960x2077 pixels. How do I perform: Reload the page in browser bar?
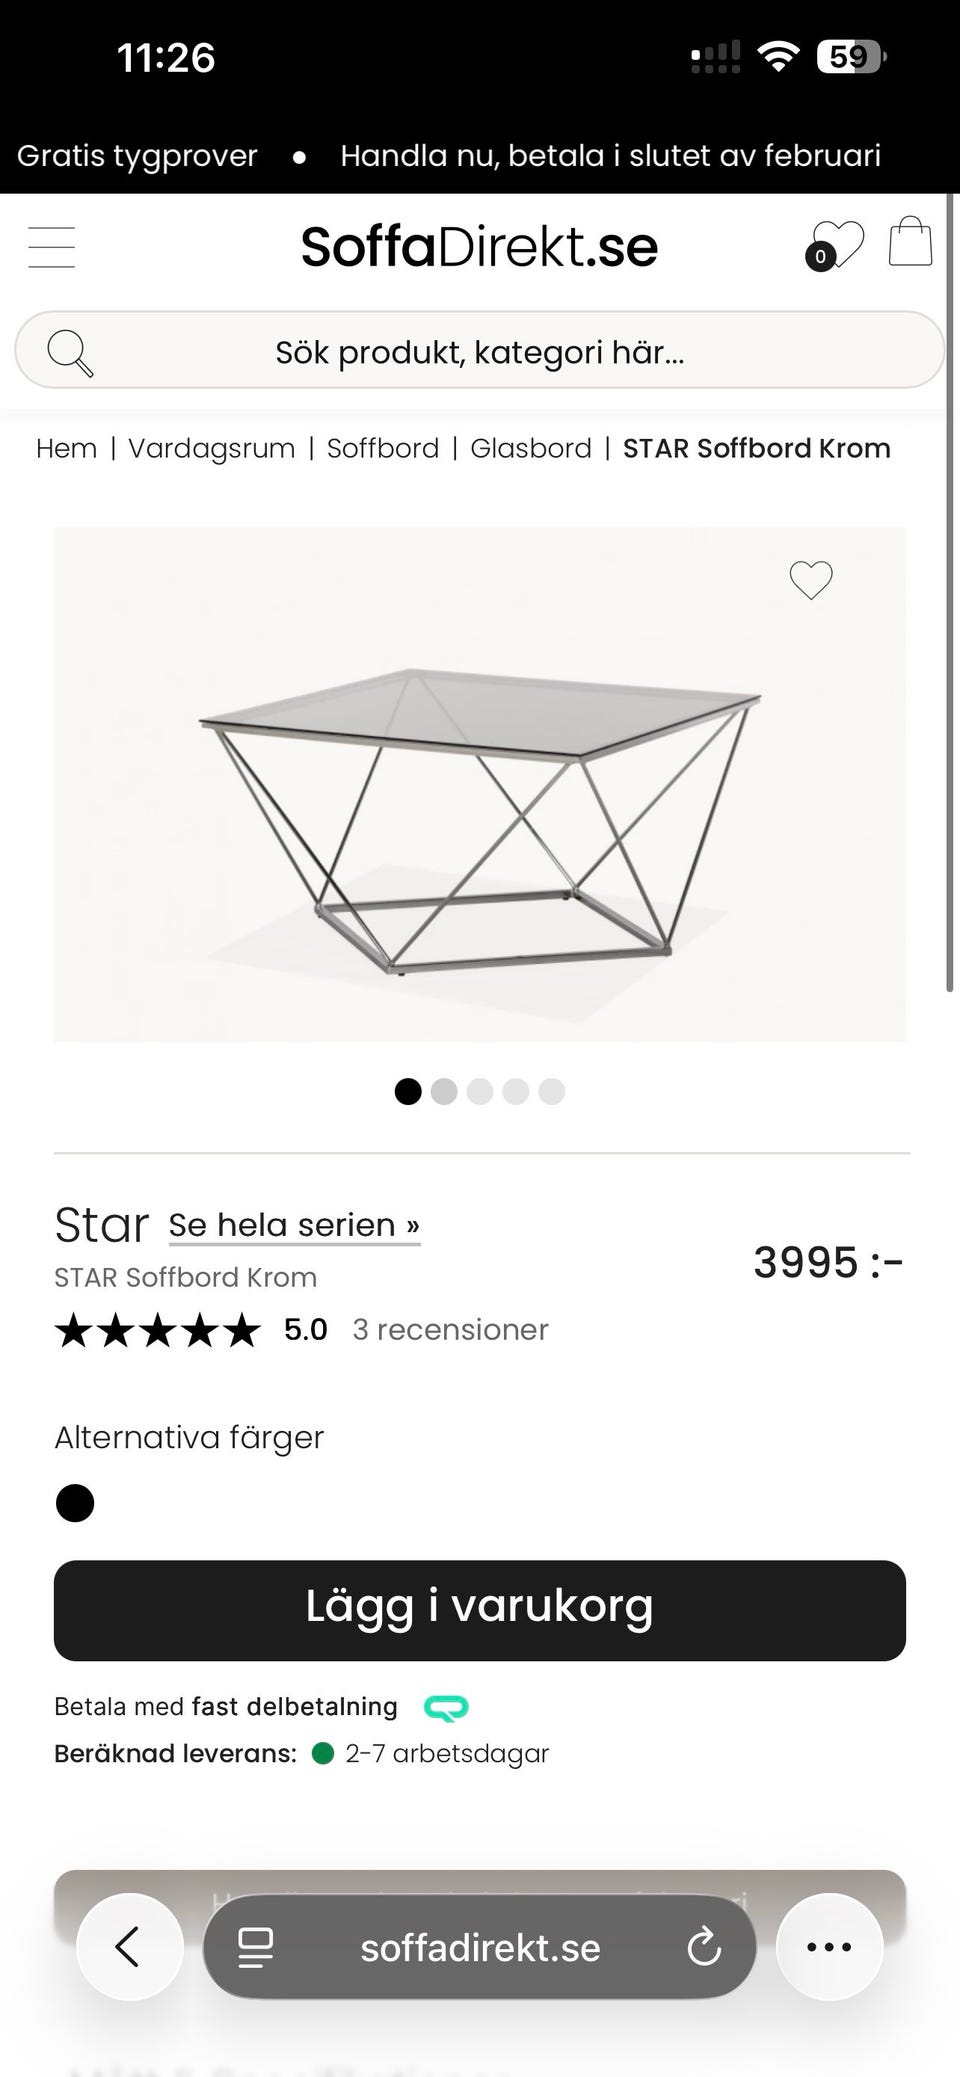pyautogui.click(x=704, y=1947)
